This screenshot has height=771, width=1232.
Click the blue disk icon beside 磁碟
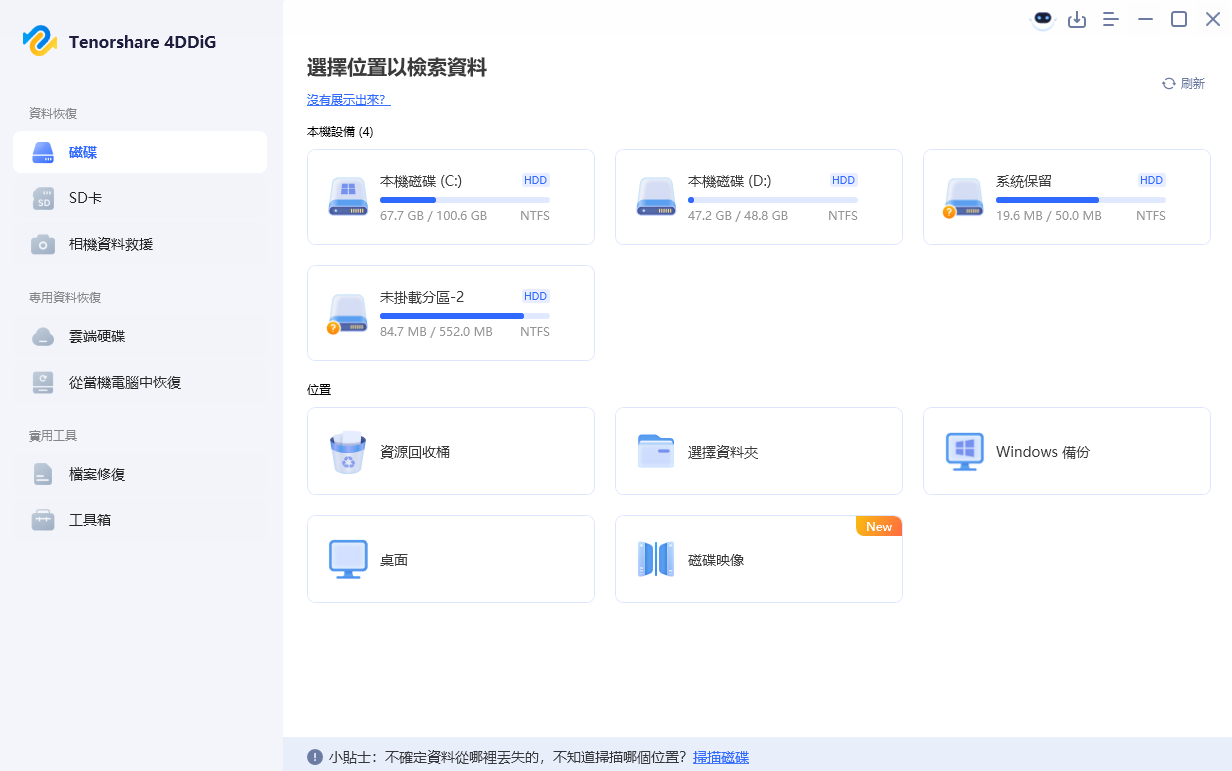(x=43, y=152)
